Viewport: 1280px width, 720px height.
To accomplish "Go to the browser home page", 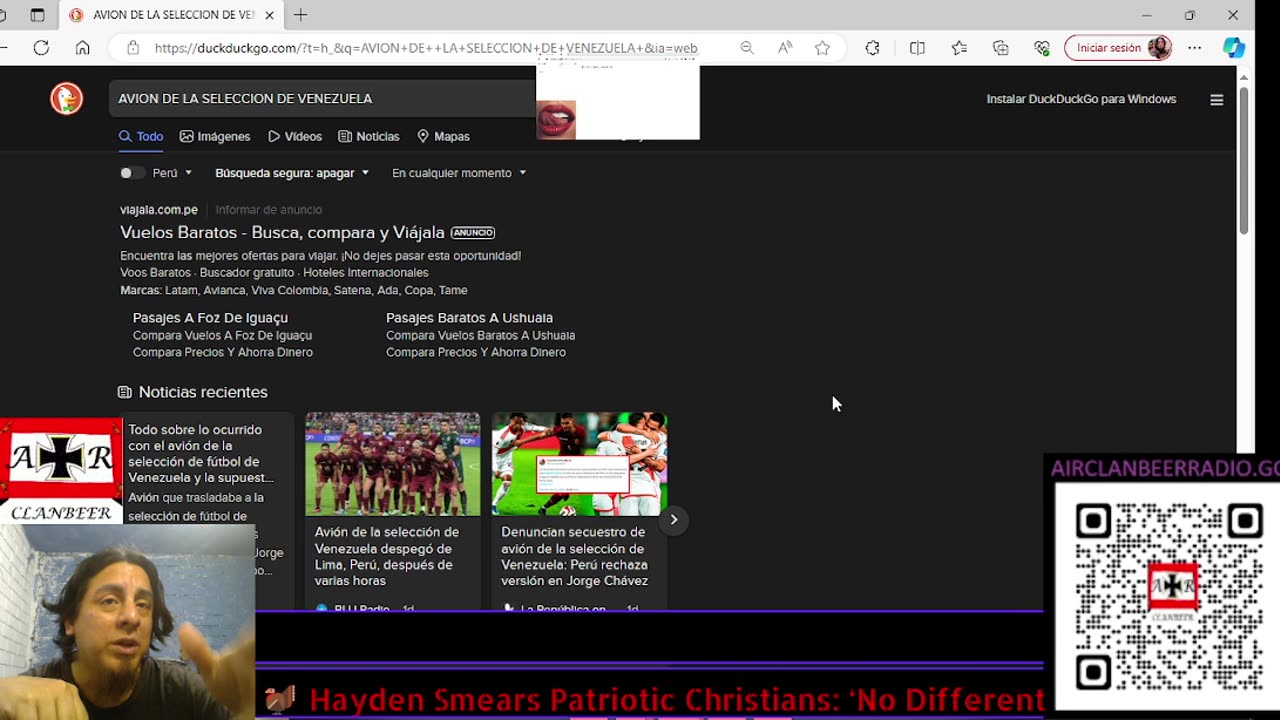I will (x=83, y=48).
